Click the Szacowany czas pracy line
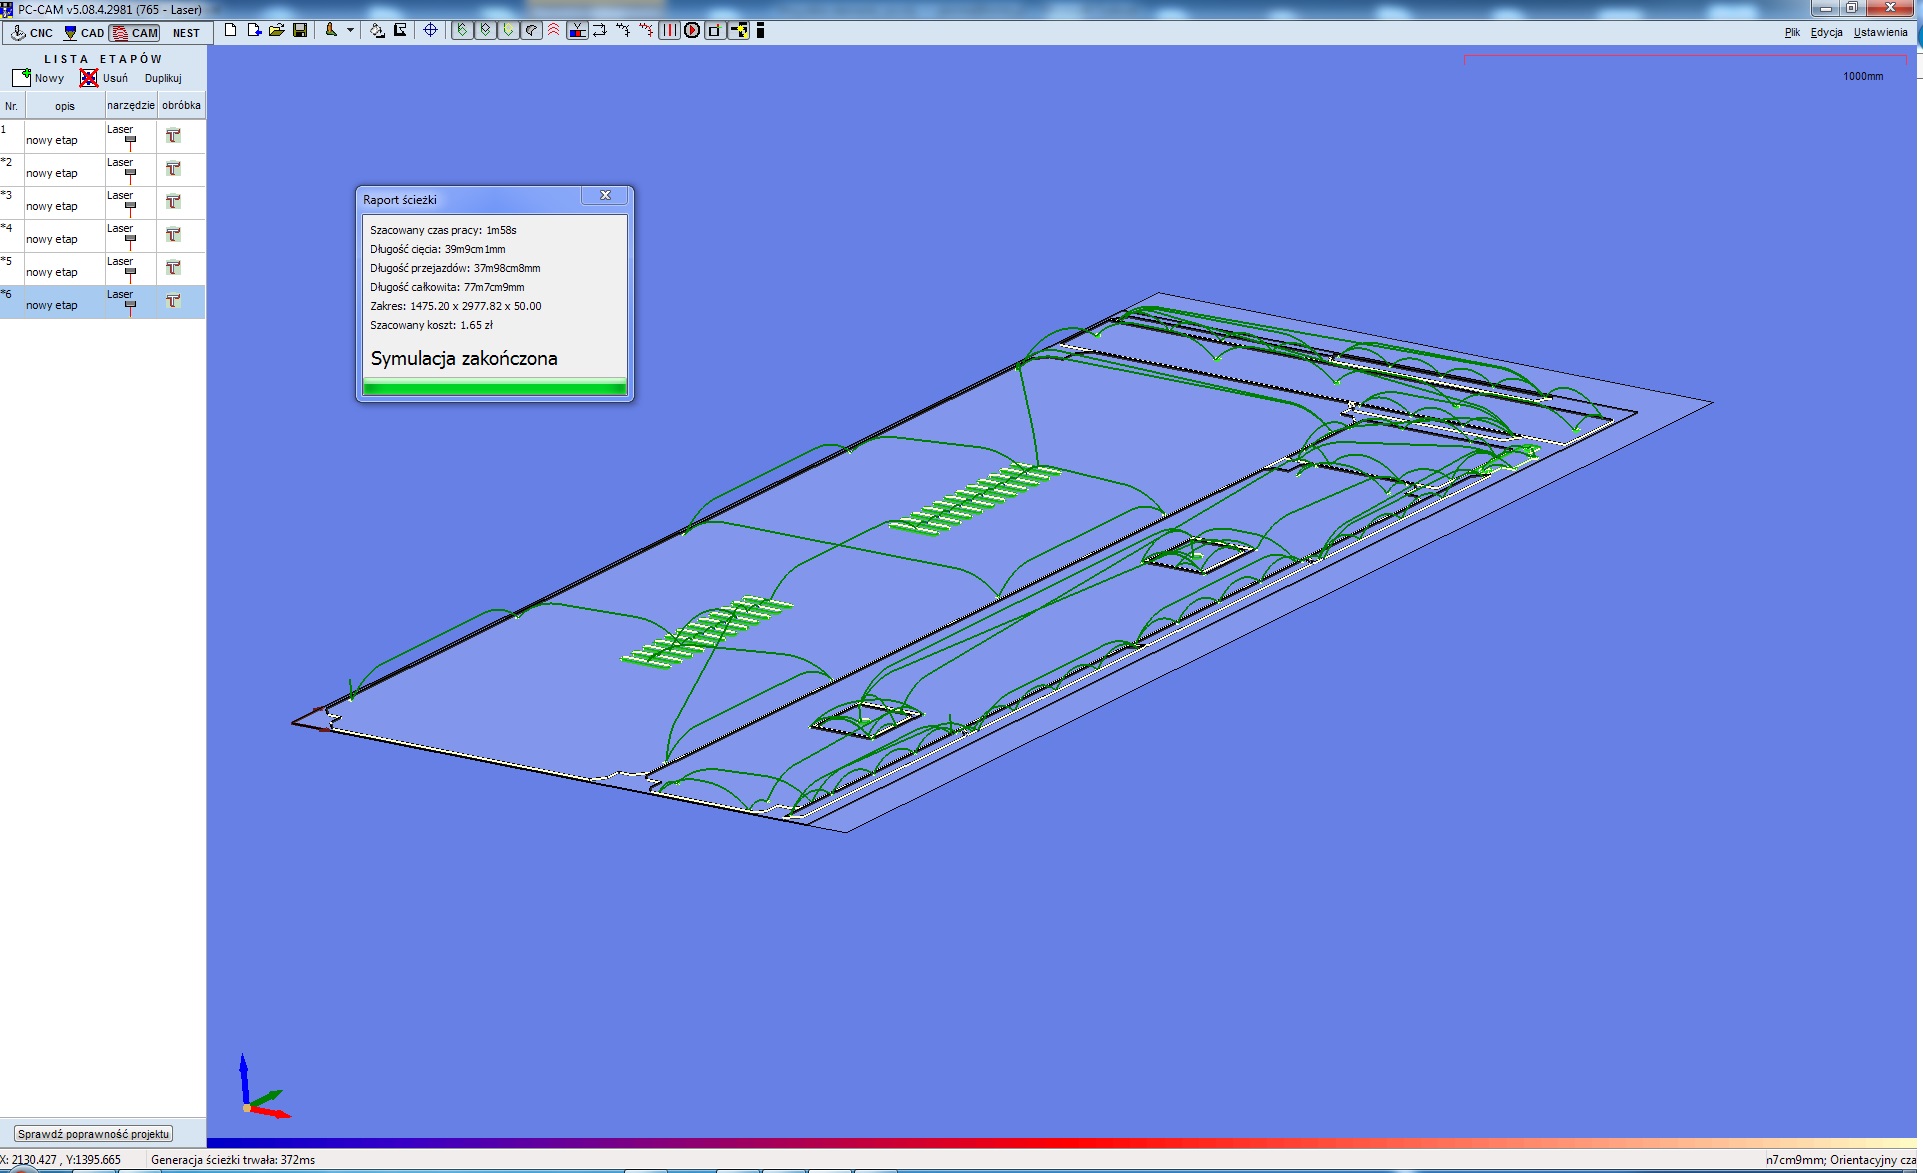1923x1173 pixels. click(x=443, y=230)
